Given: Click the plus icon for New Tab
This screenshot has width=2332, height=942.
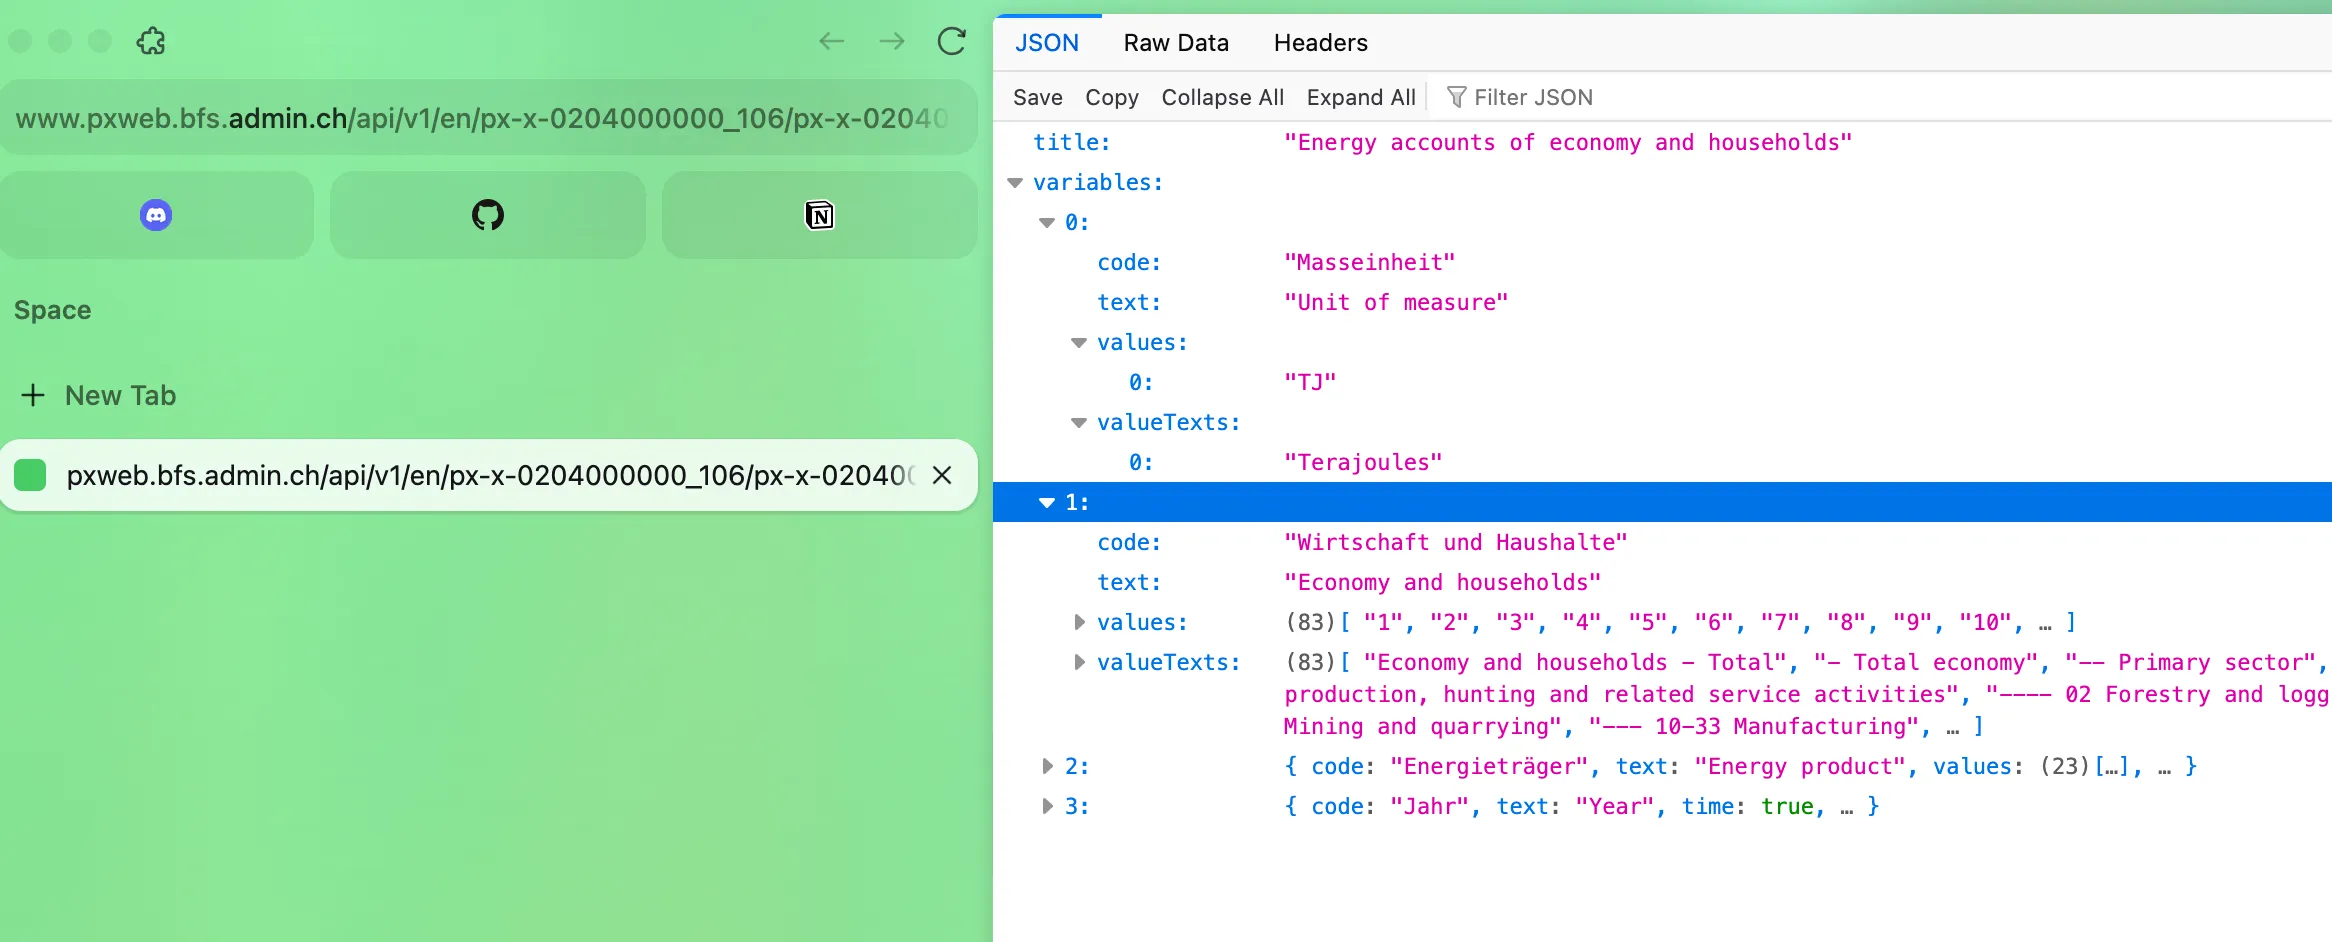Looking at the screenshot, I should tap(33, 395).
